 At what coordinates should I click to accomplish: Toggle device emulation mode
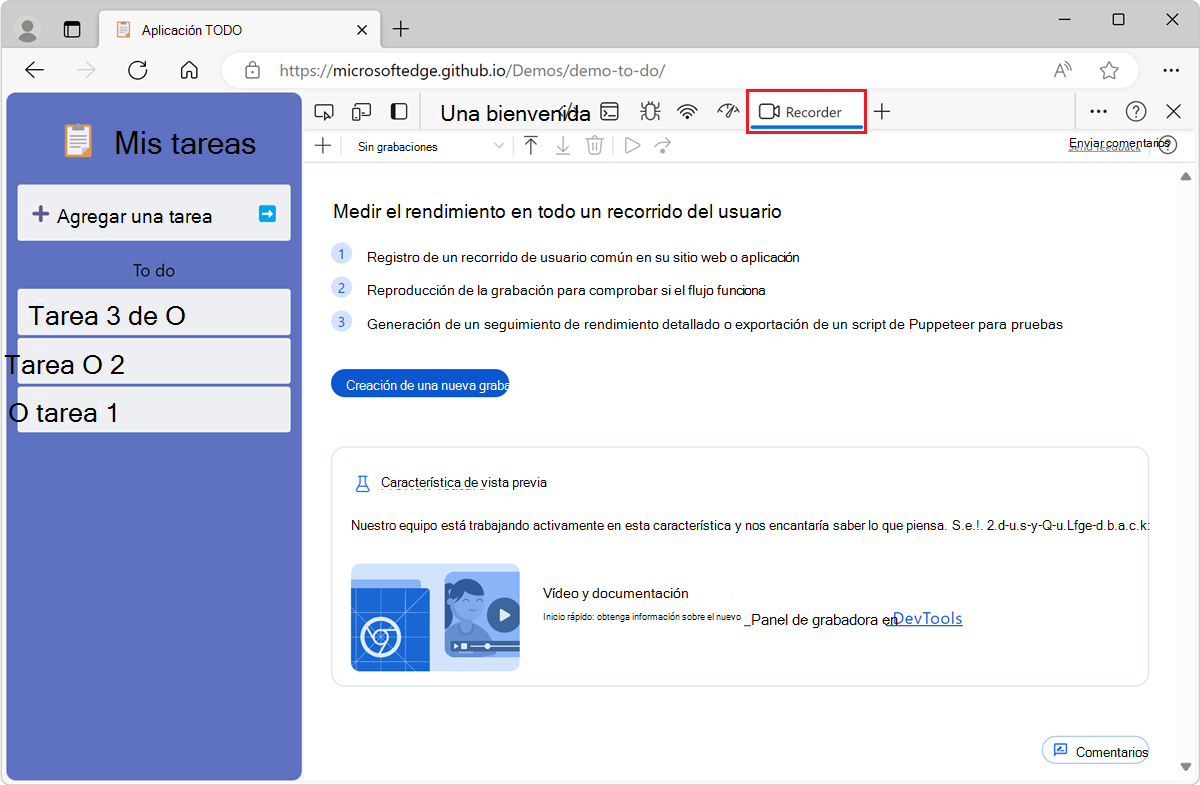tap(361, 111)
